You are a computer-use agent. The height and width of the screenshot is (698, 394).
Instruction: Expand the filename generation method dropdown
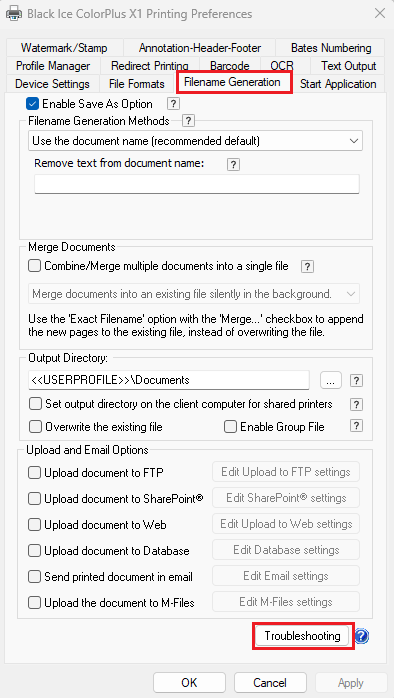[195, 141]
